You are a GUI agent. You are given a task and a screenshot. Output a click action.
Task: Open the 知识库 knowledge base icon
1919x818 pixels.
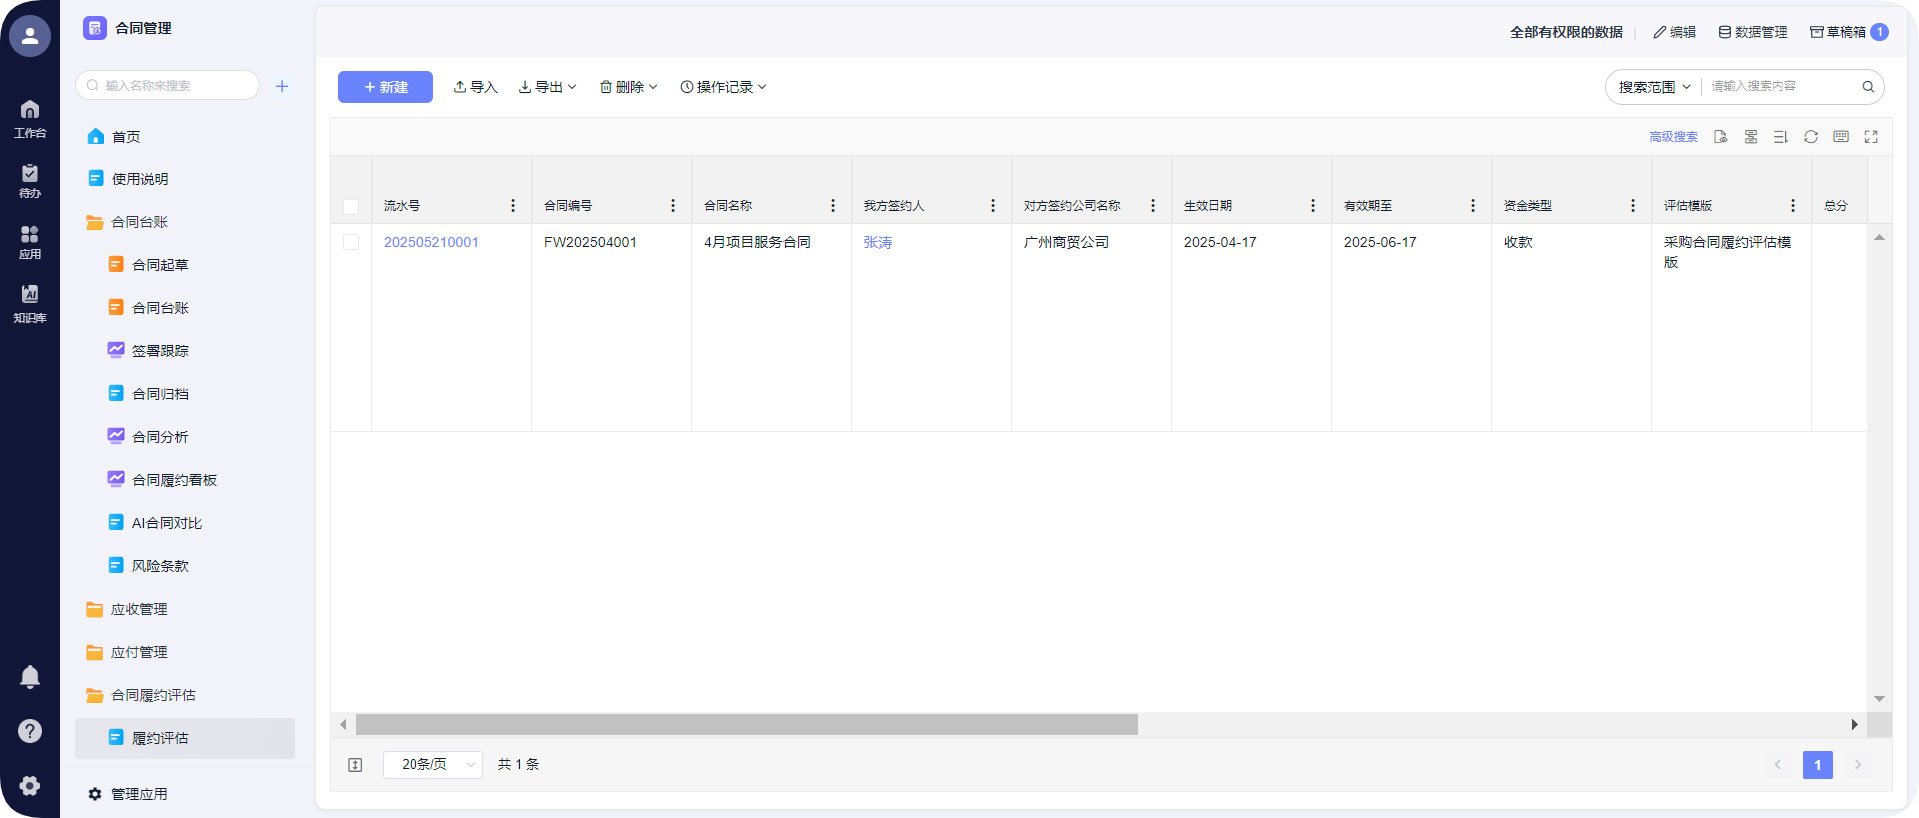point(30,302)
